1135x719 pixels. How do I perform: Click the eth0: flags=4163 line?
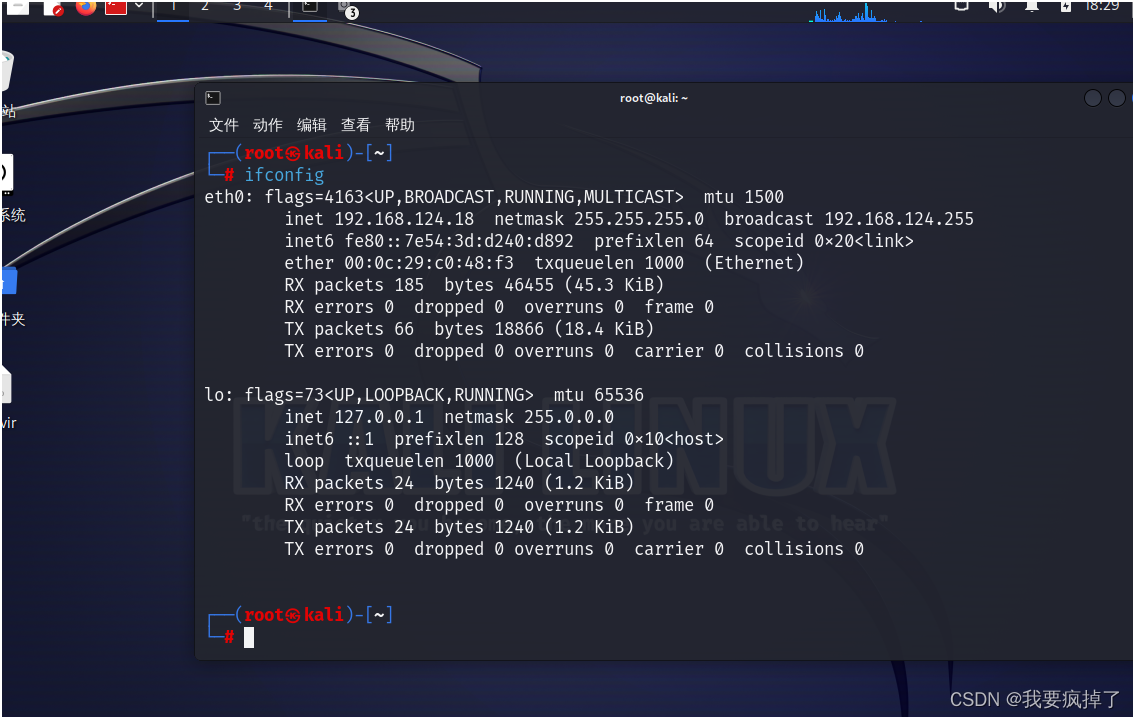pos(494,197)
